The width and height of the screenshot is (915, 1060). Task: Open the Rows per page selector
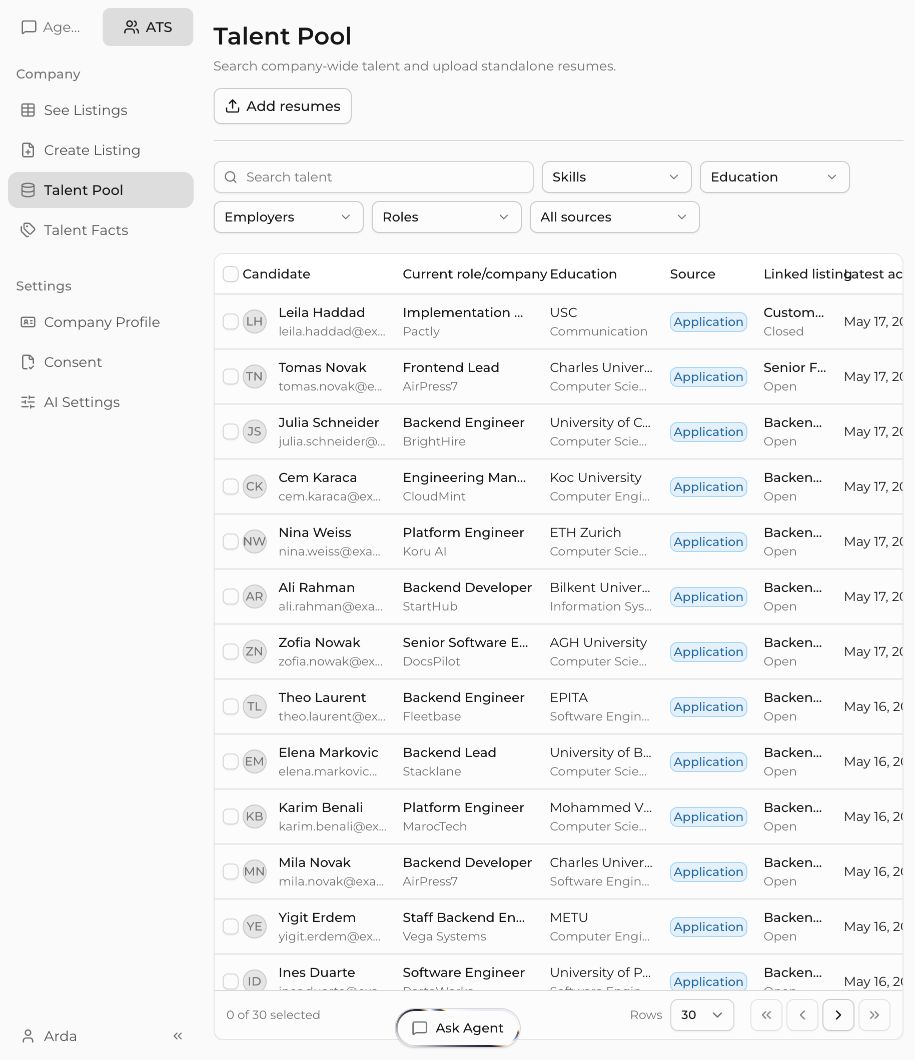[x=701, y=1015]
